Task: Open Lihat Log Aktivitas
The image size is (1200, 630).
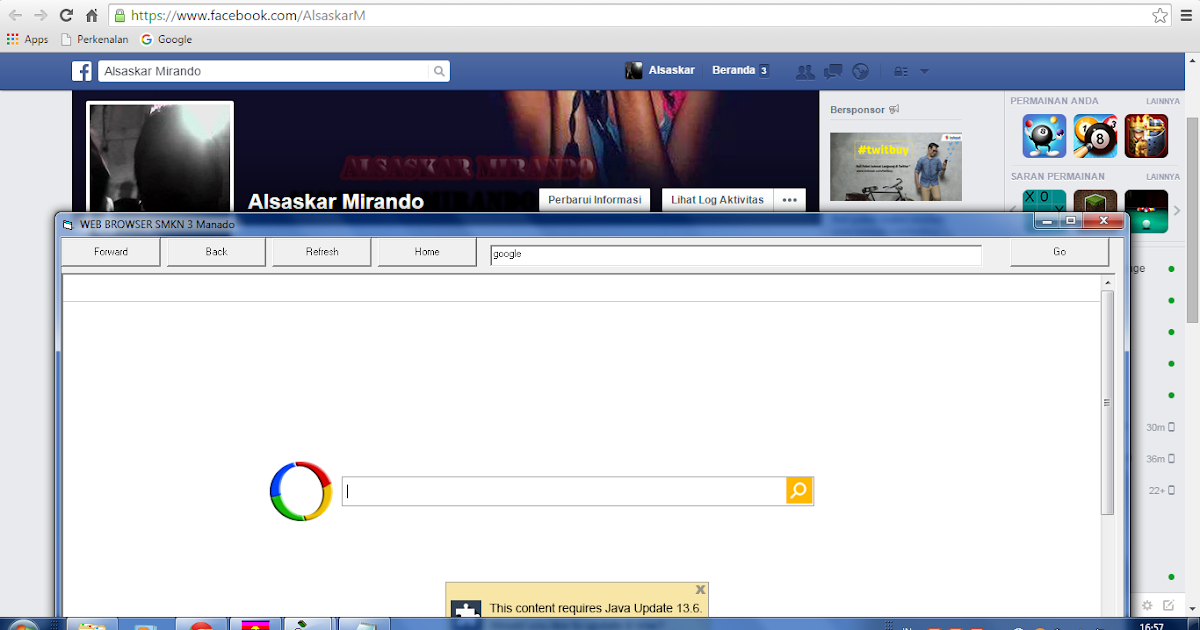Action: [x=717, y=200]
